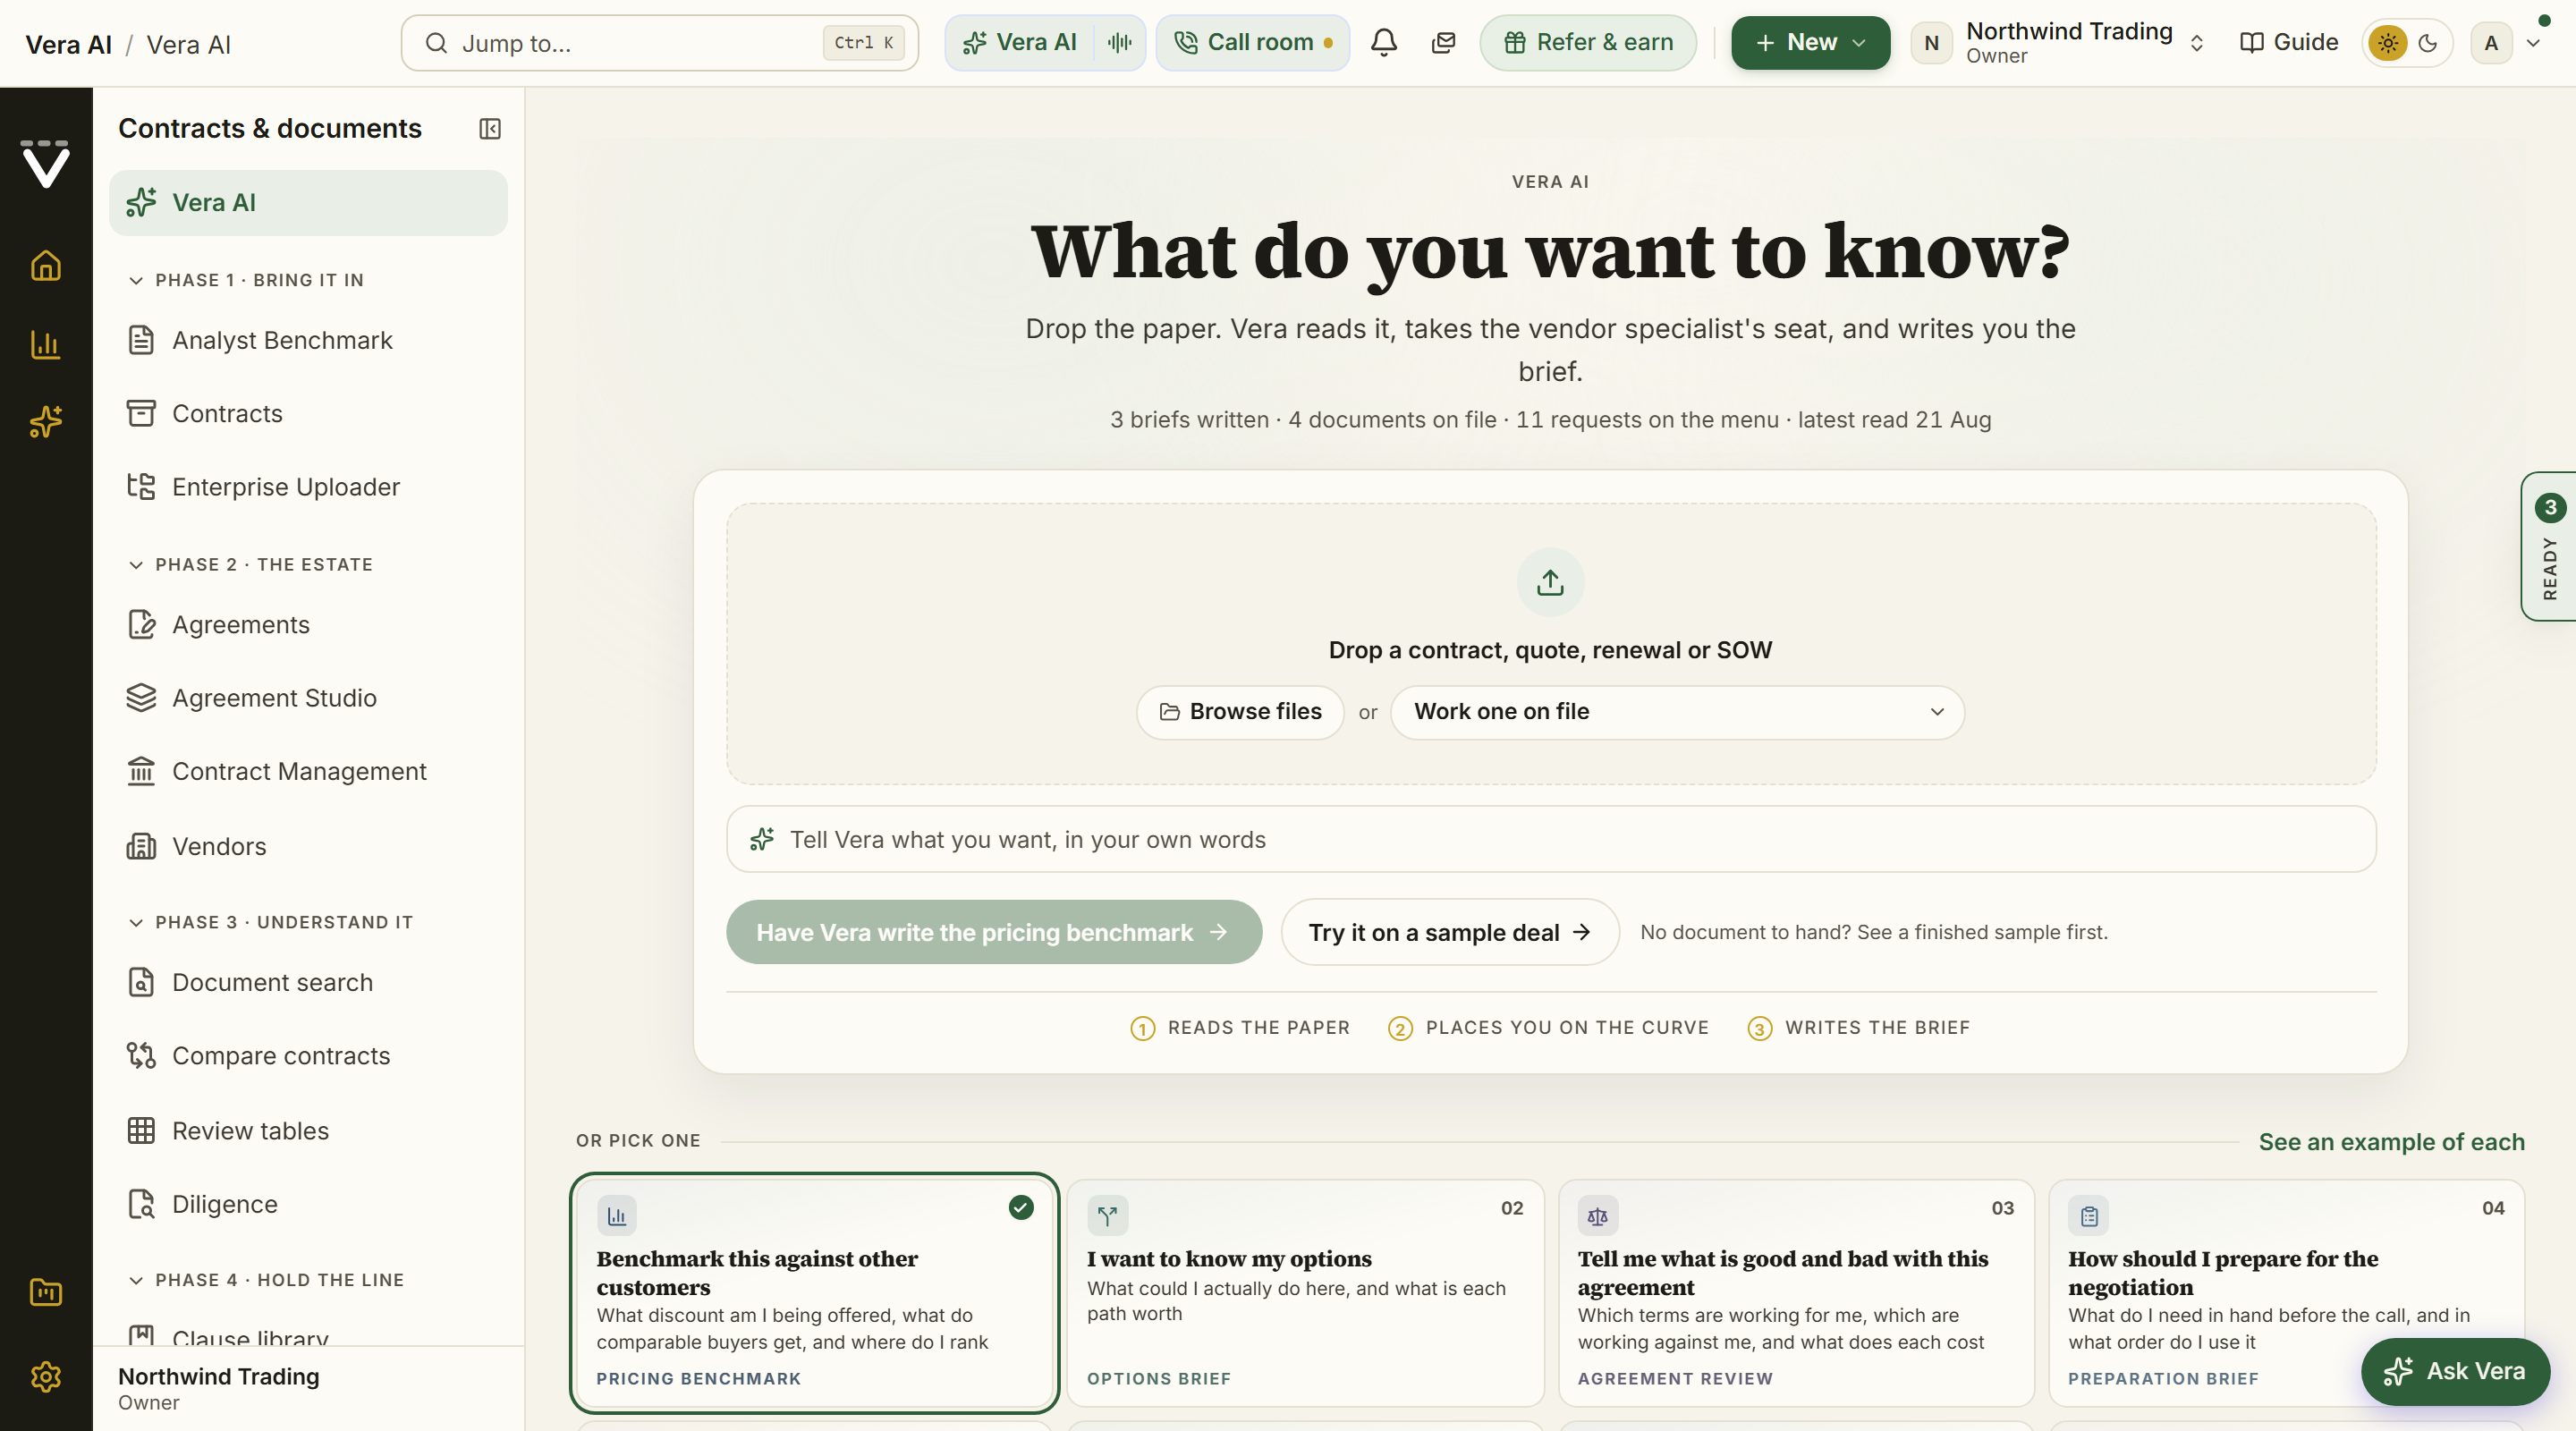This screenshot has width=2576, height=1431.
Task: Click Have Vera write the pricing benchmark
Action: pos(994,932)
